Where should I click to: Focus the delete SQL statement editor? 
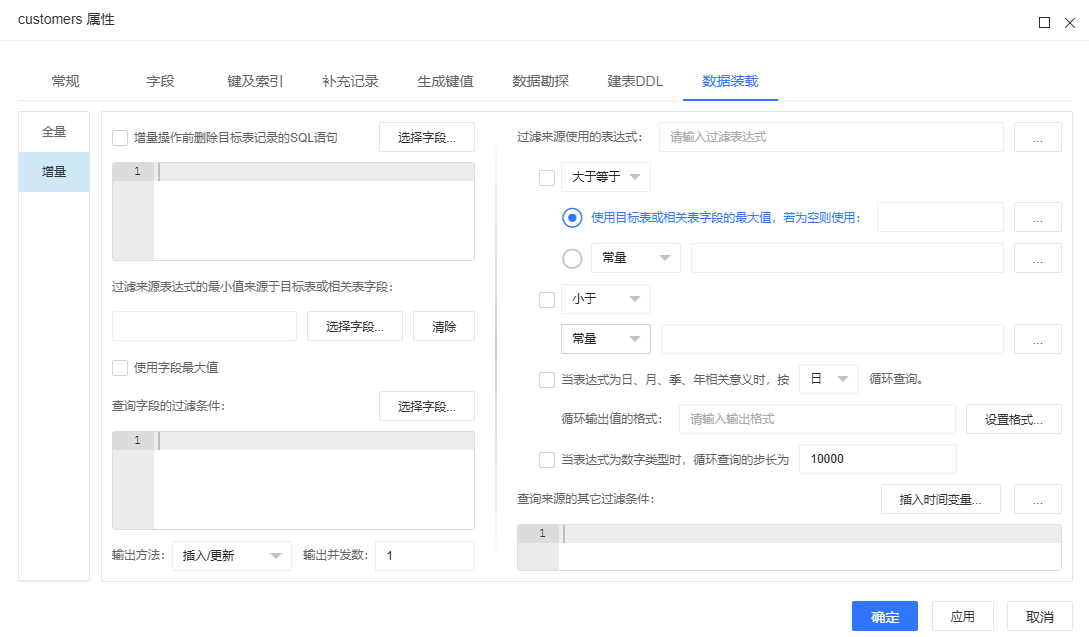(x=293, y=212)
